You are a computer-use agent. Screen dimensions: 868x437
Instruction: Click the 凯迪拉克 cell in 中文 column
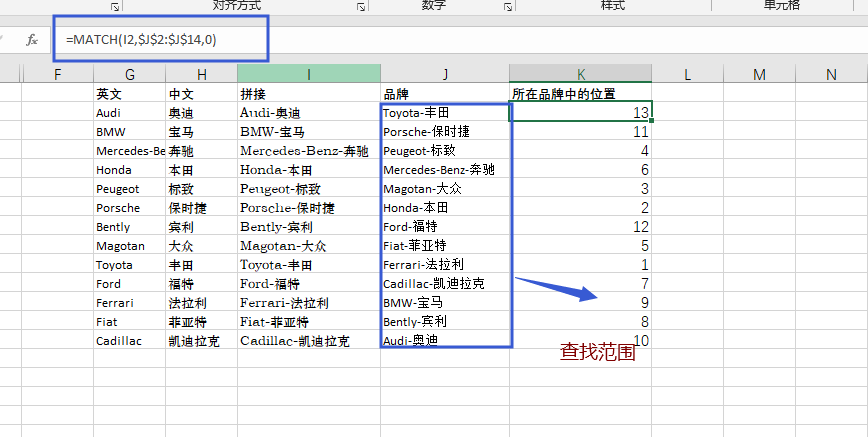[x=202, y=341]
